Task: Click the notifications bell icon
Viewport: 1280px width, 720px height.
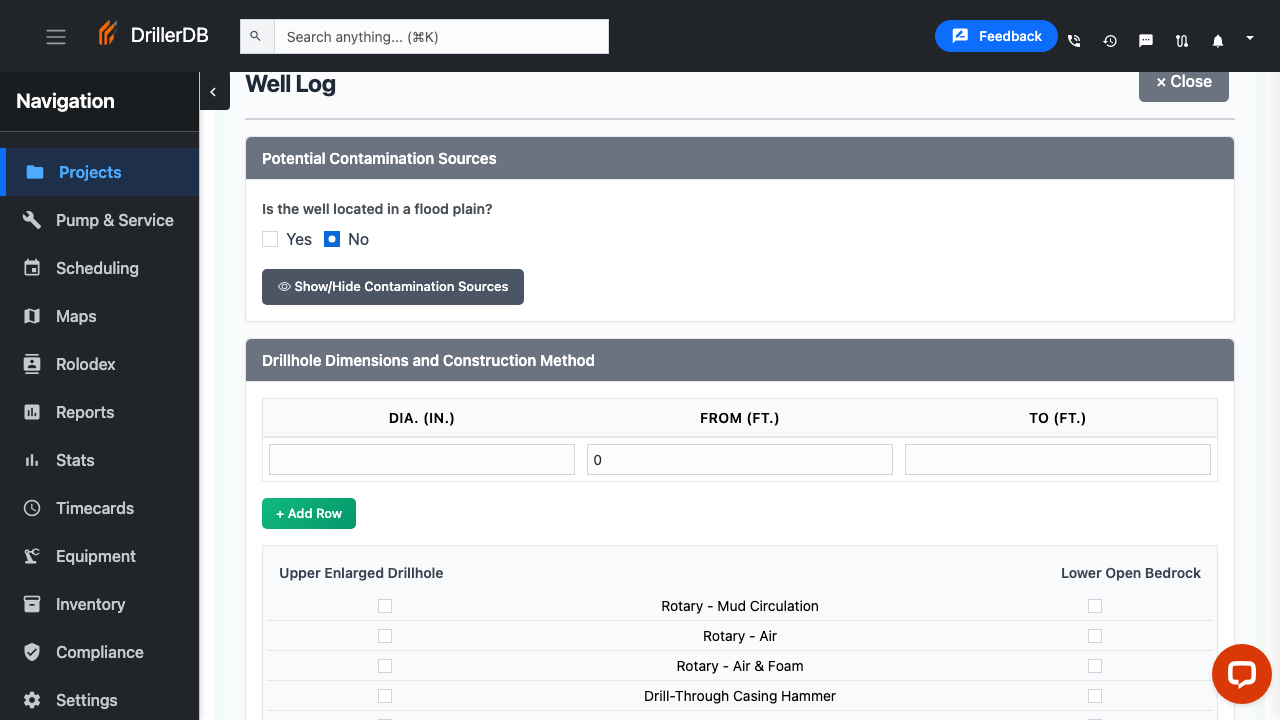Action: 1217,41
